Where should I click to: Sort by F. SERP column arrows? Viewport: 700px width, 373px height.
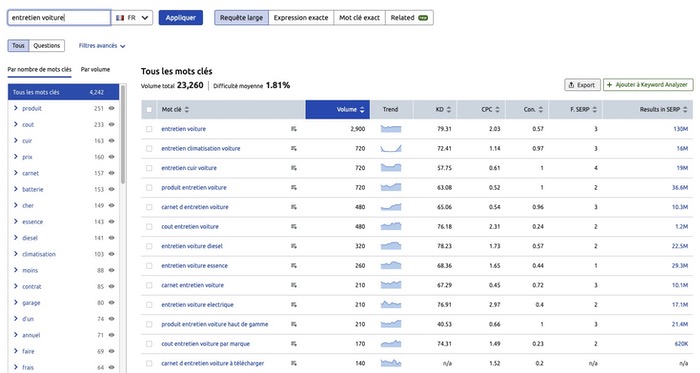(595, 110)
